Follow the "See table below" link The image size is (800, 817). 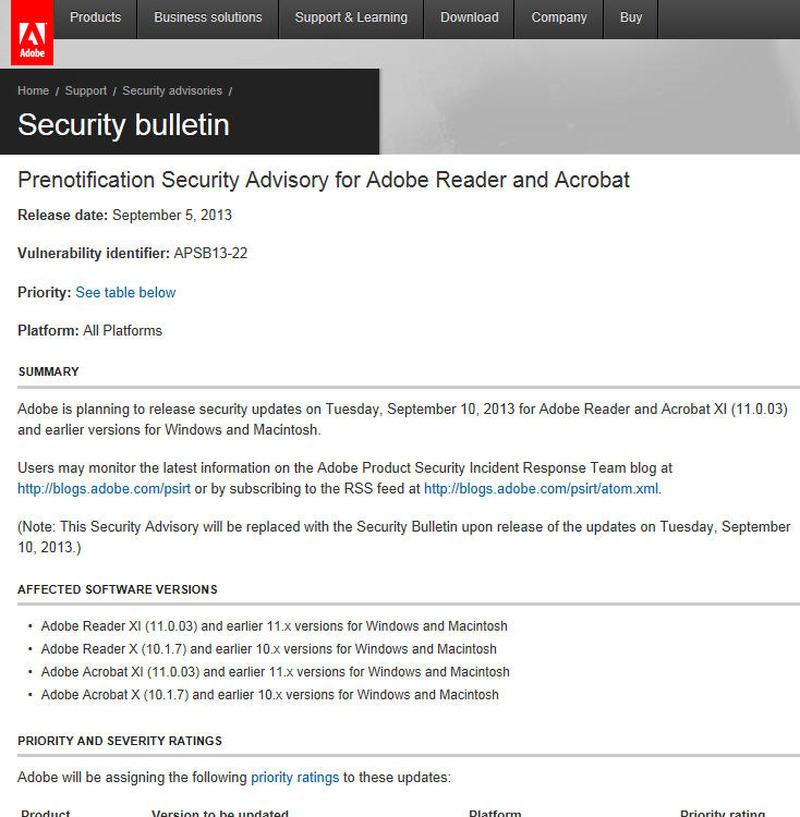tap(126, 293)
